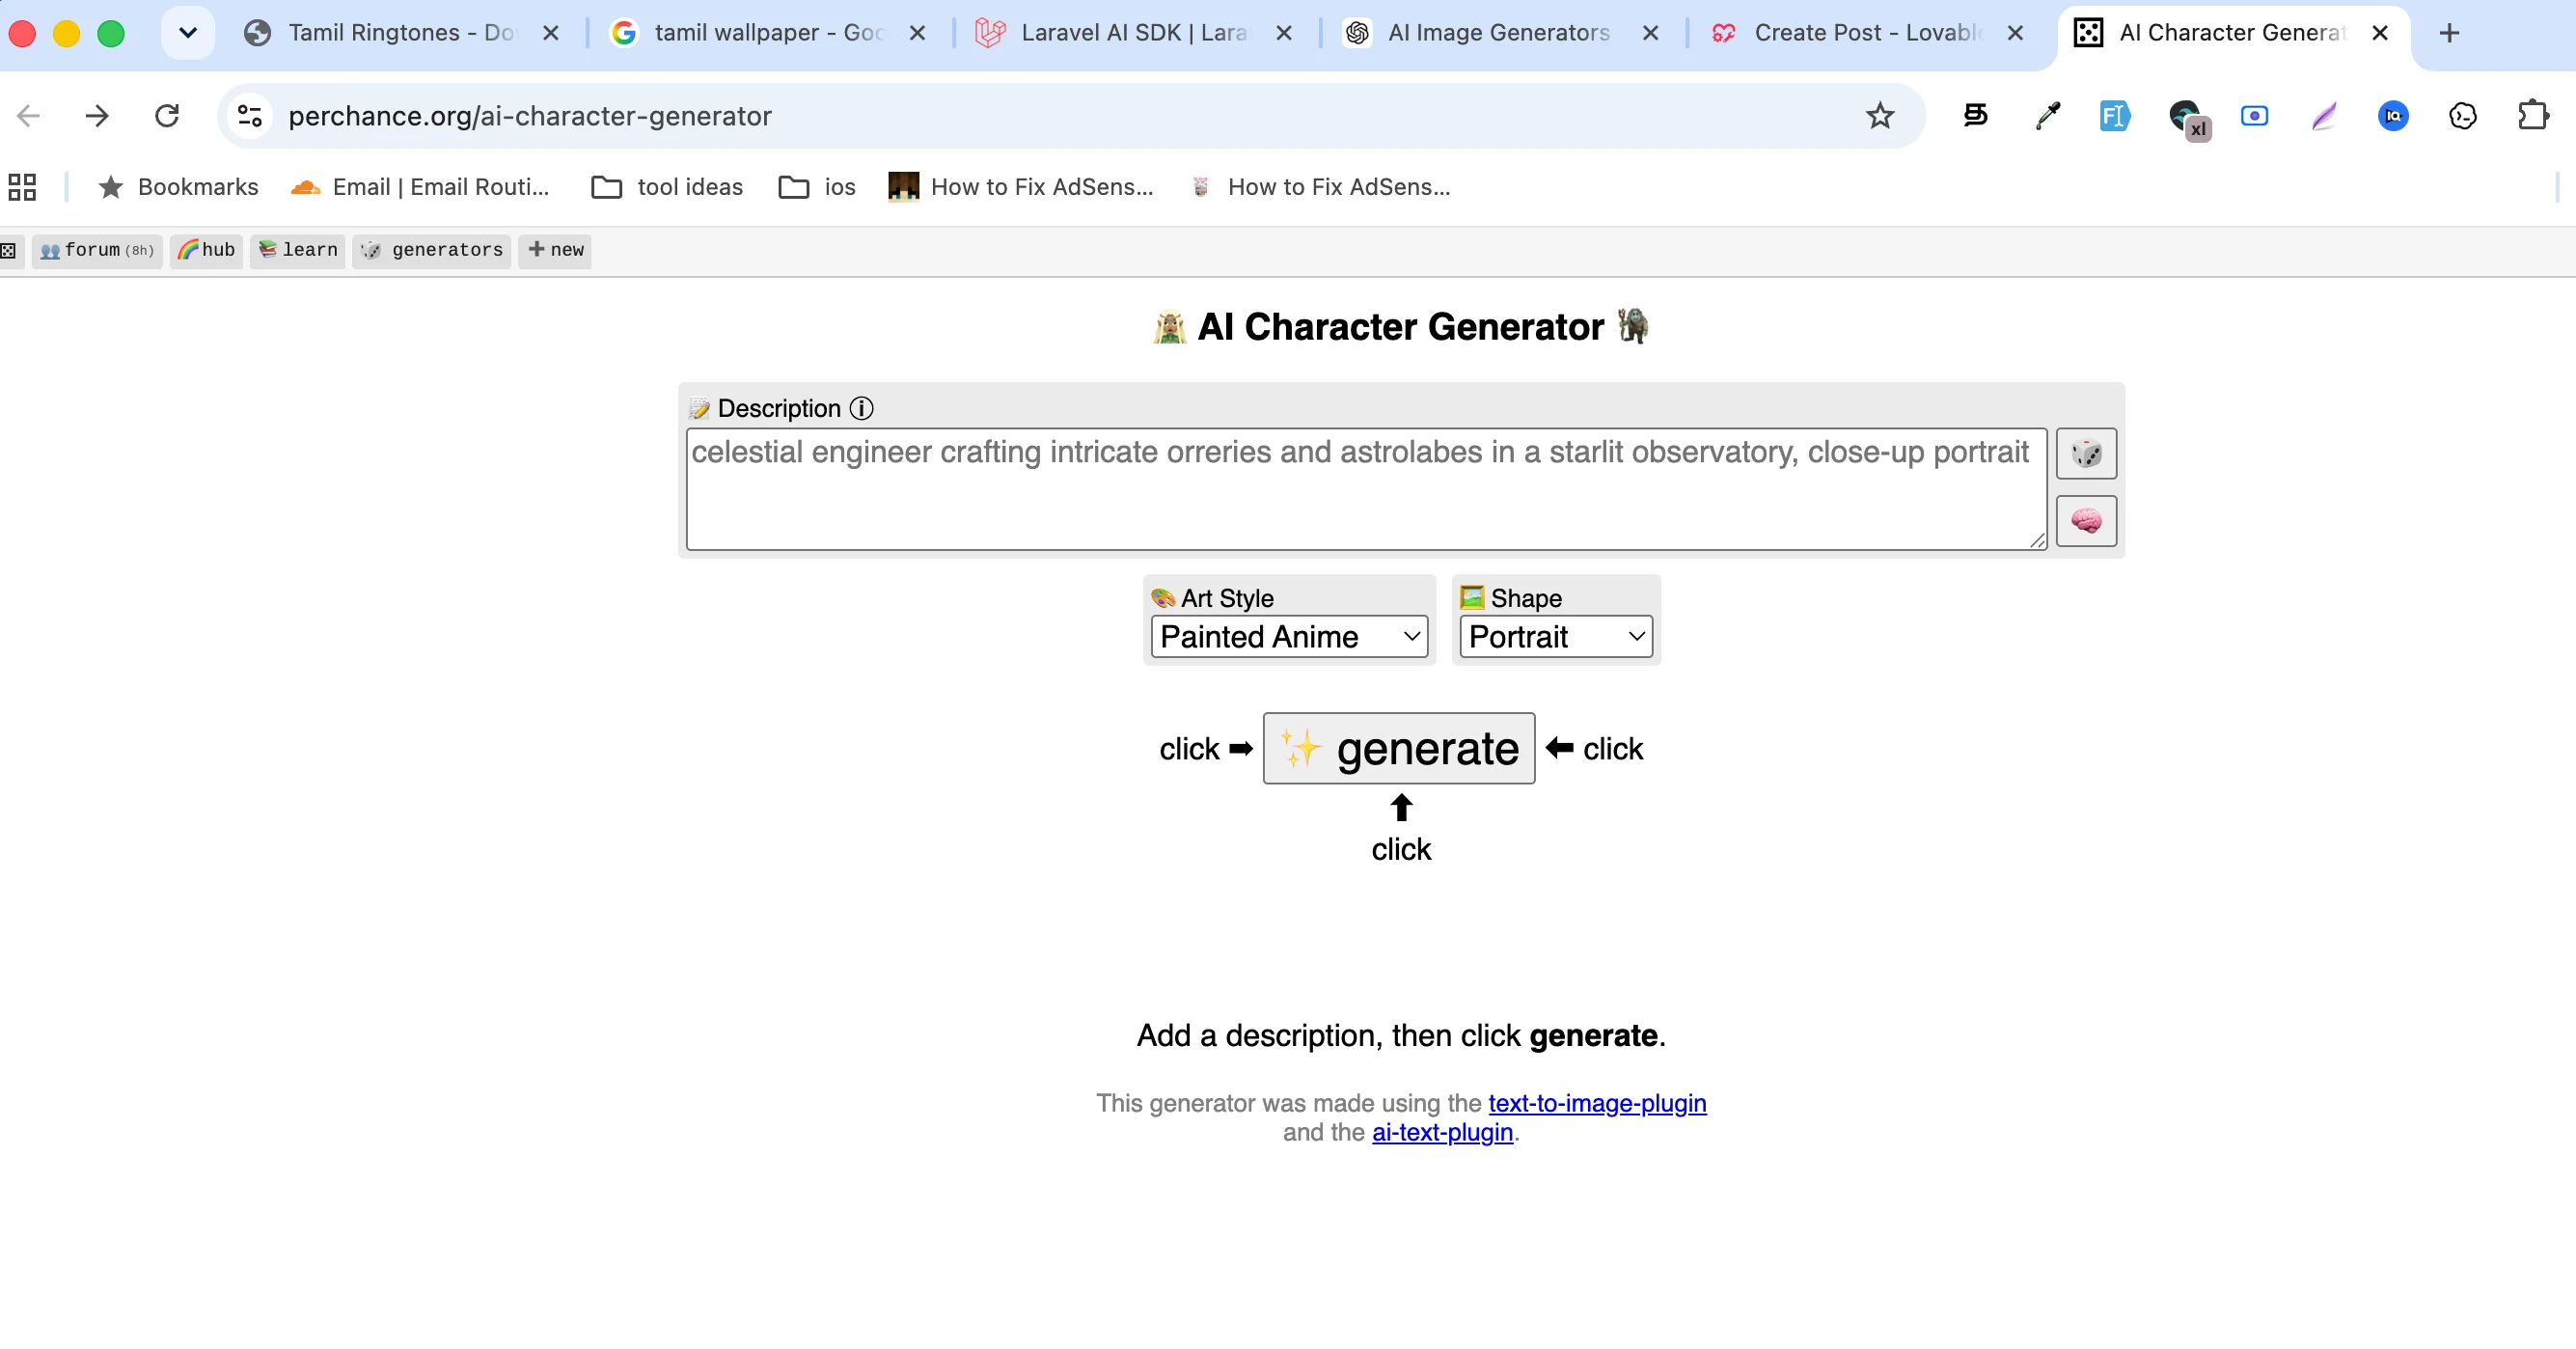
Task: Close the Laravel AI SDK tab
Action: coord(1284,33)
